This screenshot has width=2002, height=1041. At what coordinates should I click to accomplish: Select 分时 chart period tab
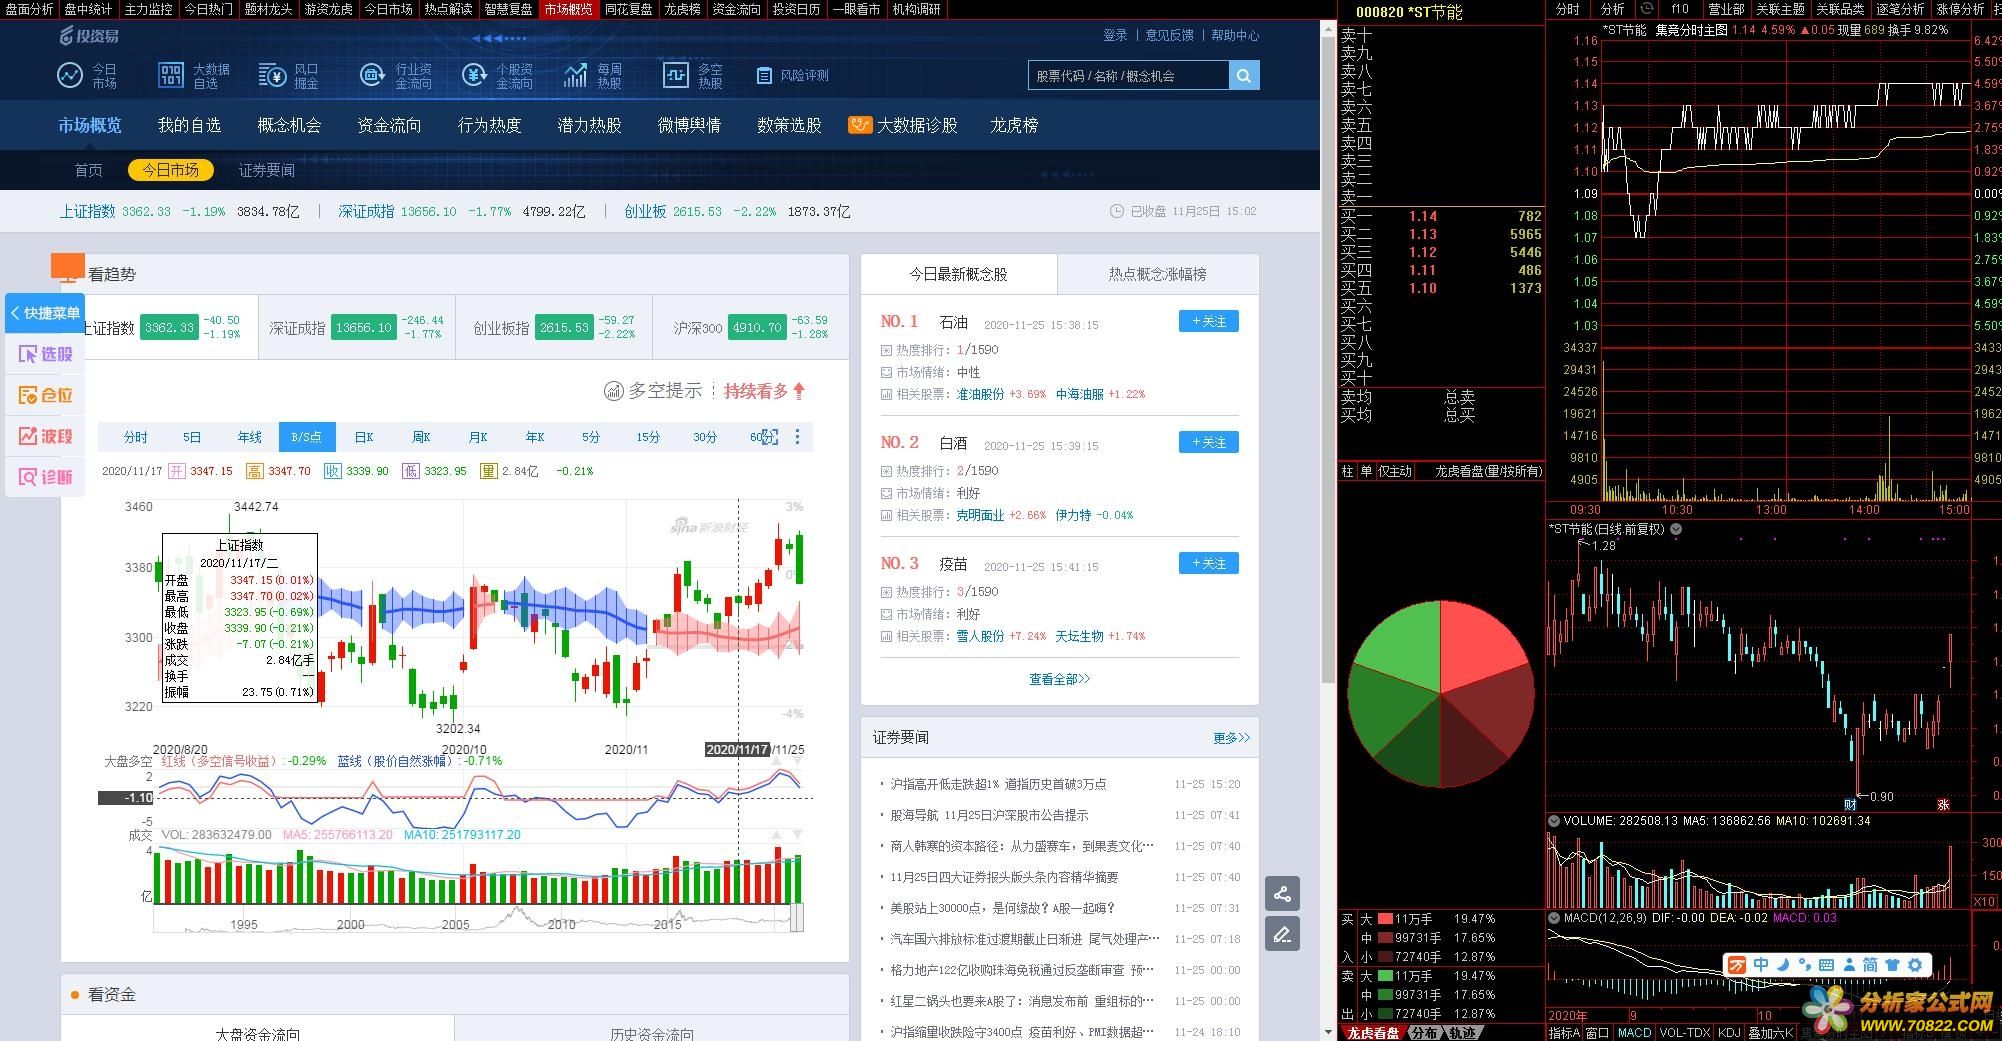tap(135, 437)
